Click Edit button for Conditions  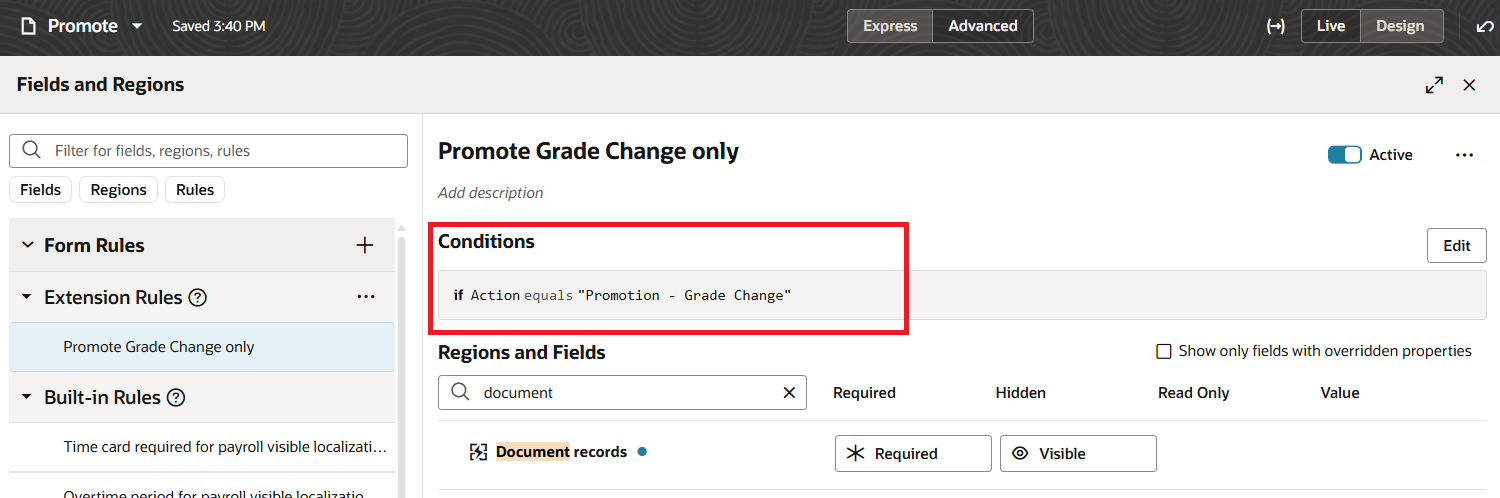coord(1456,246)
